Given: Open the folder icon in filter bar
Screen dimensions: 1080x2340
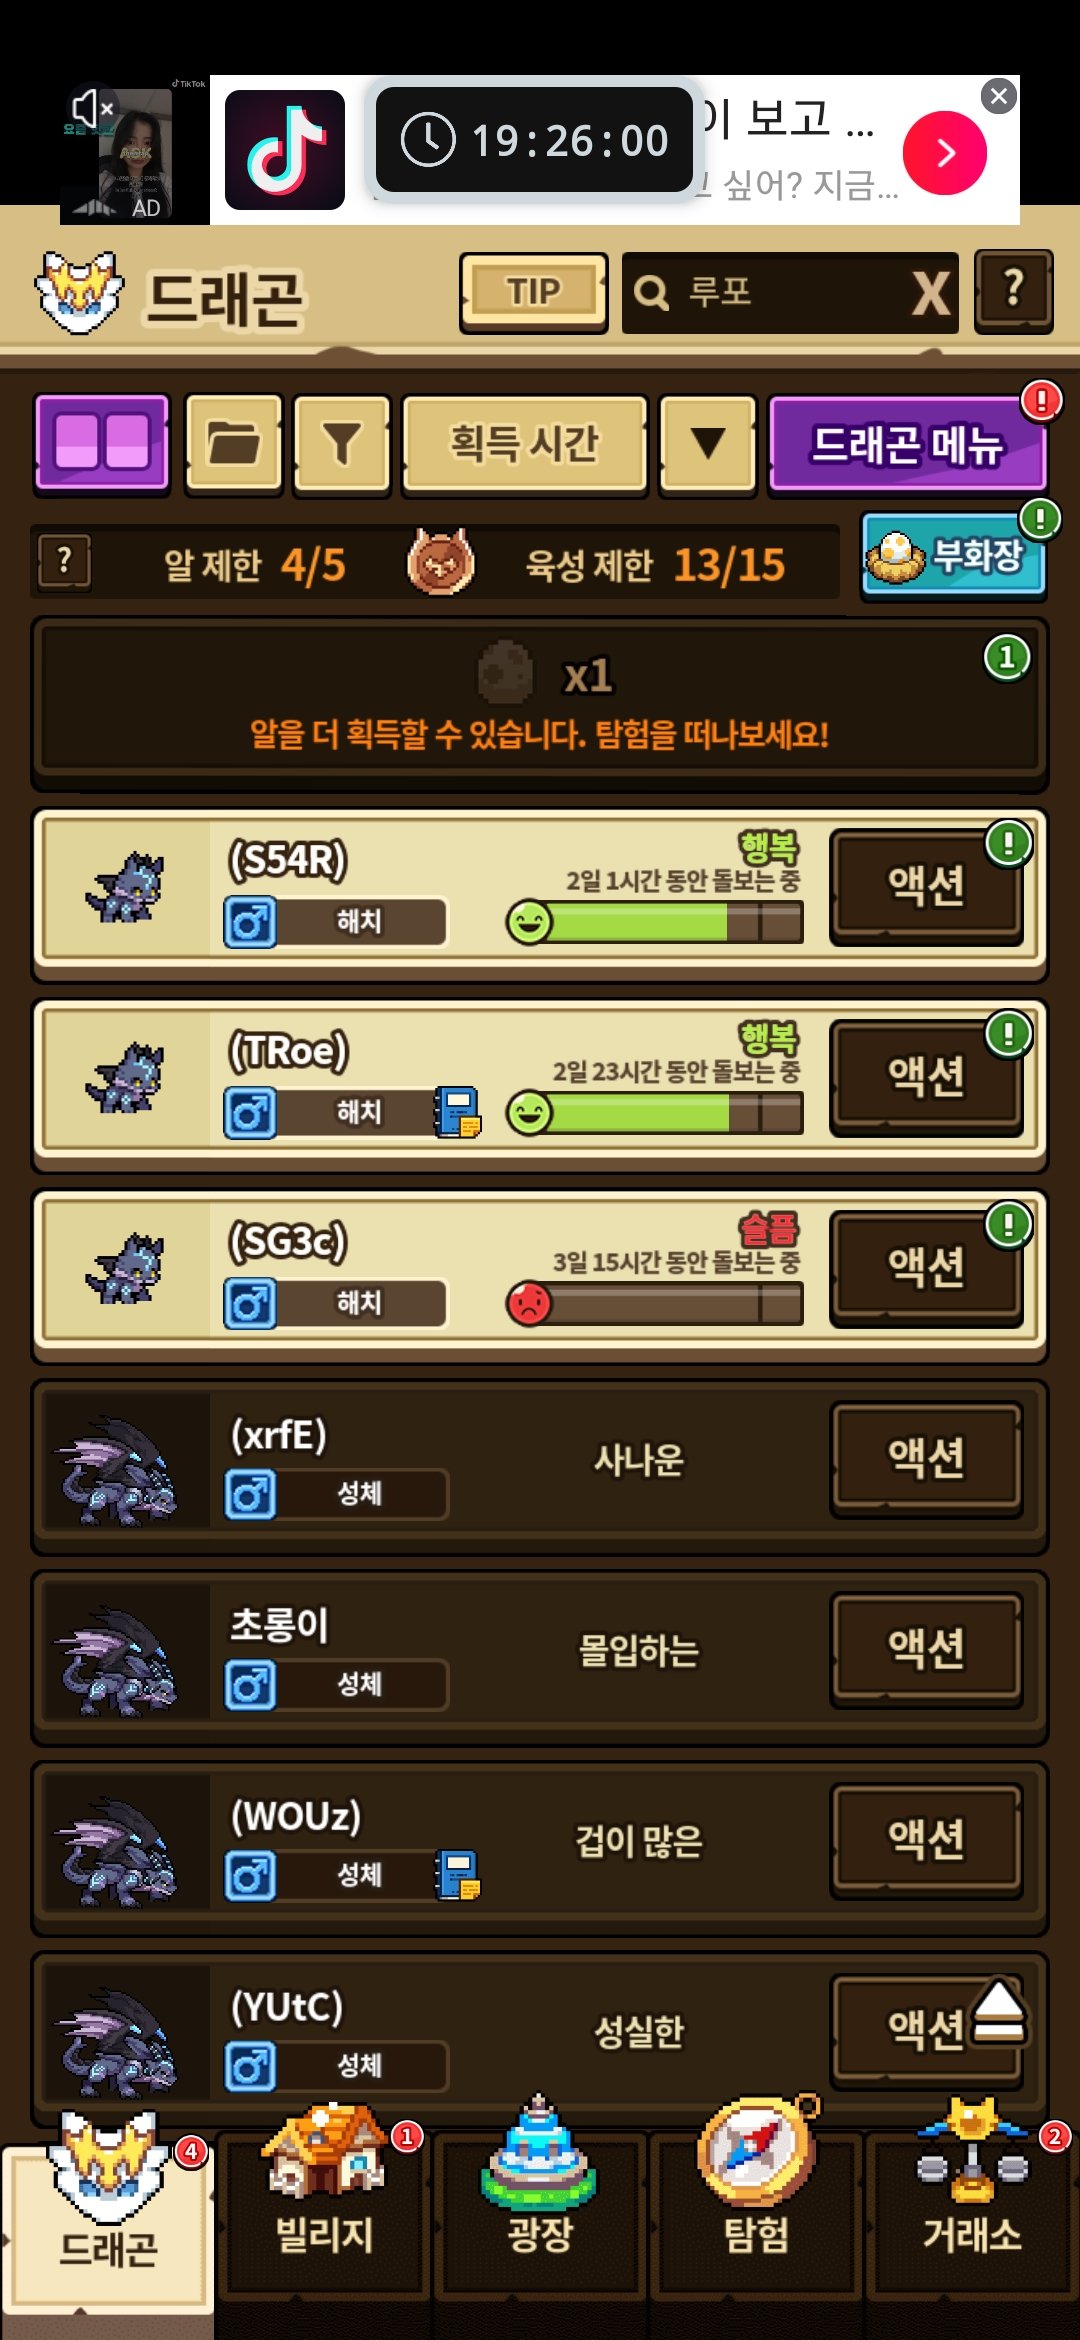Looking at the screenshot, I should 234,443.
